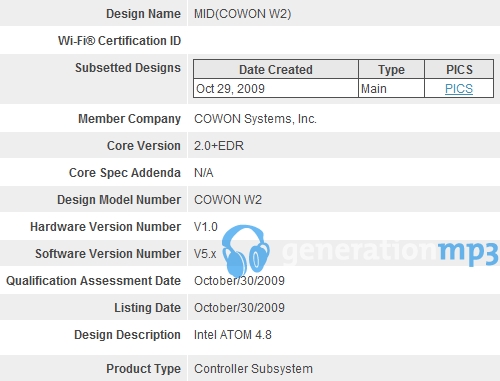Click the Listing Date October/30/2009 value

239,308
